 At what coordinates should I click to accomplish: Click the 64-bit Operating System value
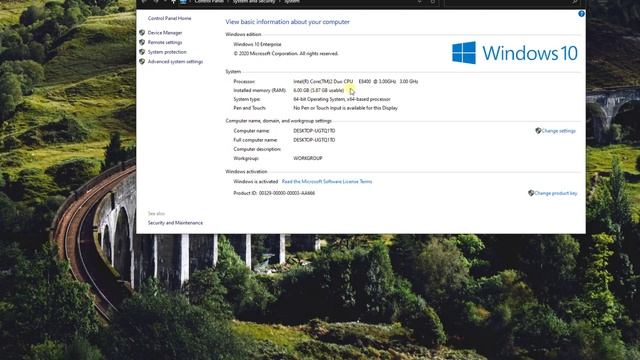point(342,99)
